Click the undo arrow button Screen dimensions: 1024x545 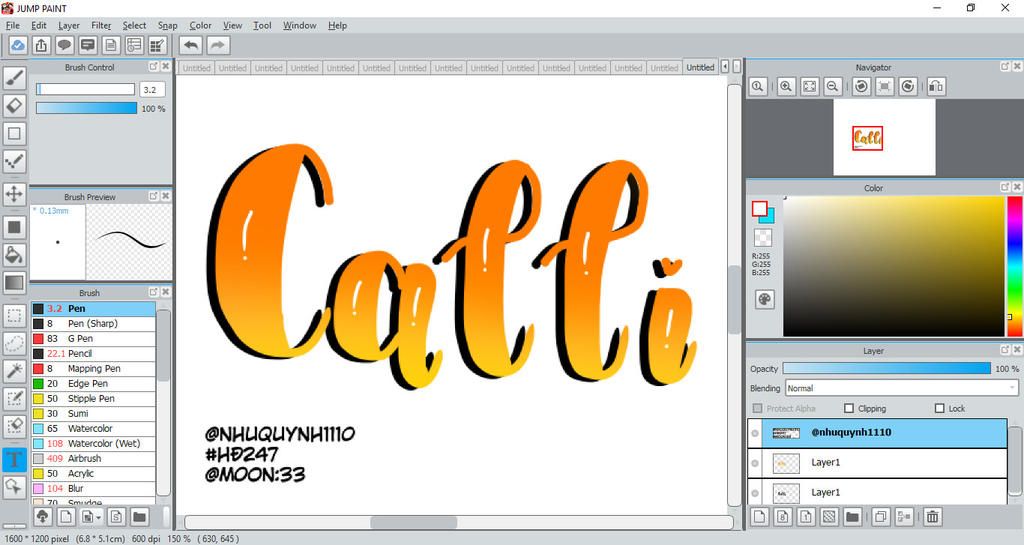pos(191,45)
